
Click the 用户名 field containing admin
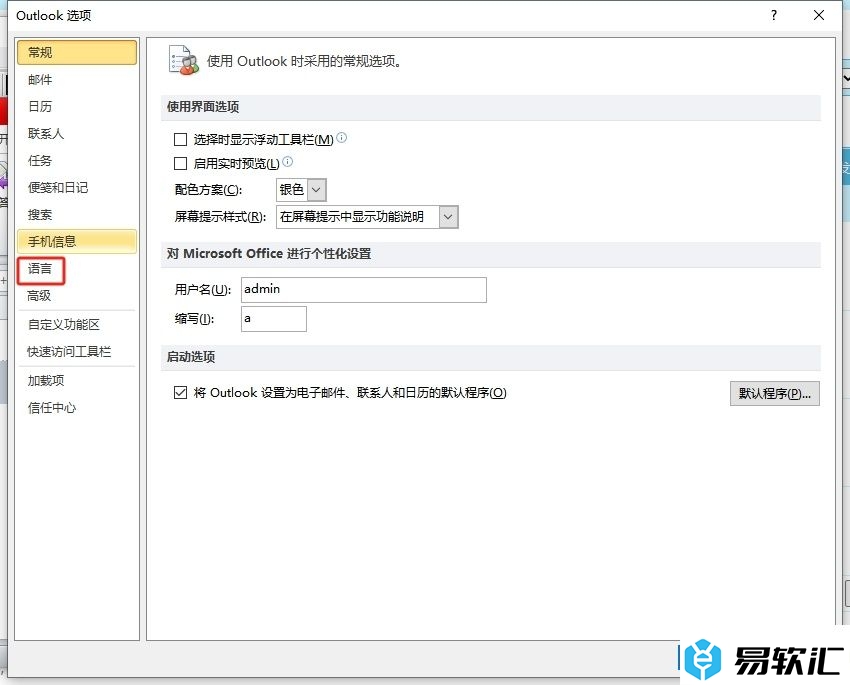[x=364, y=290]
